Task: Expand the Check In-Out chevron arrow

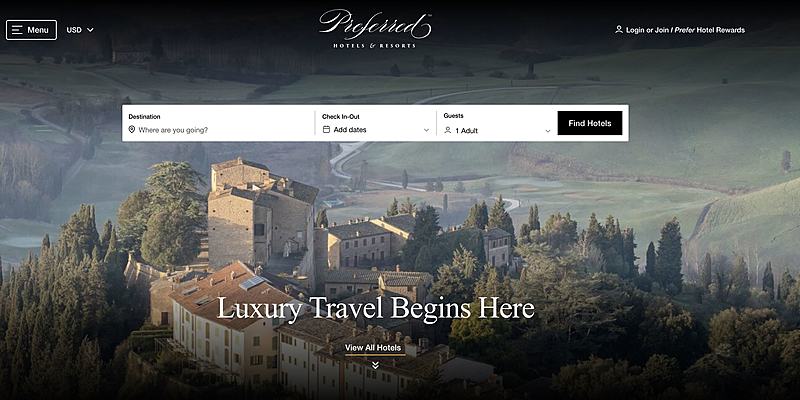Action: pyautogui.click(x=427, y=130)
